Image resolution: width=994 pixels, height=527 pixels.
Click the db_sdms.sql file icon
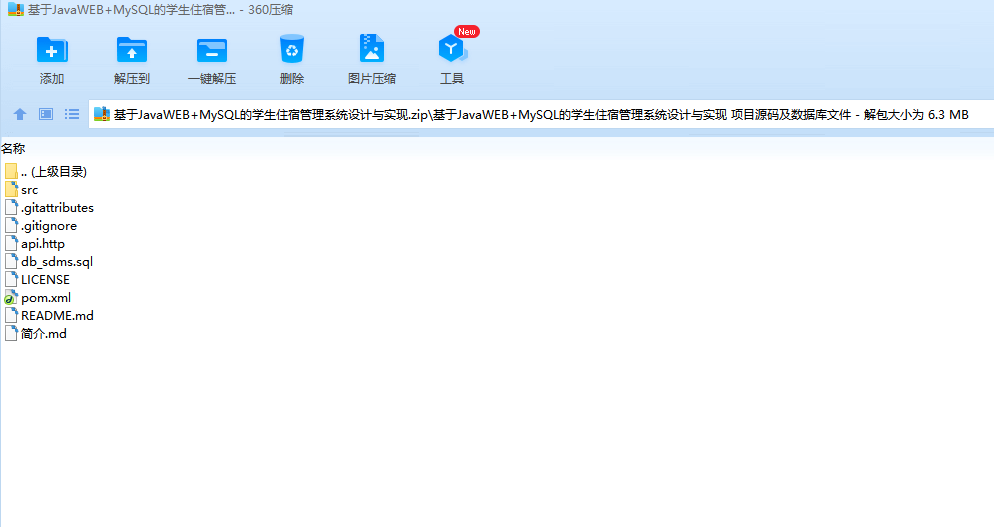click(x=11, y=261)
